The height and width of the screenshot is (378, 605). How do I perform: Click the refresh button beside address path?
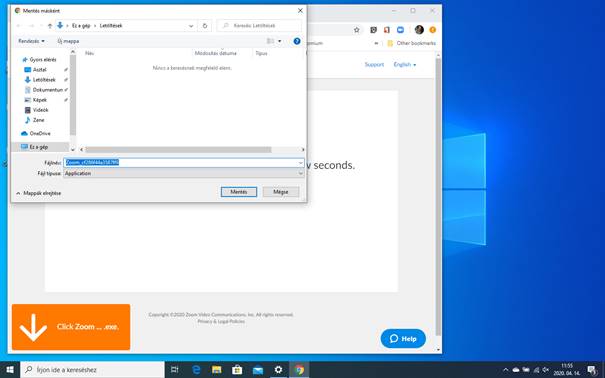pyautogui.click(x=205, y=25)
